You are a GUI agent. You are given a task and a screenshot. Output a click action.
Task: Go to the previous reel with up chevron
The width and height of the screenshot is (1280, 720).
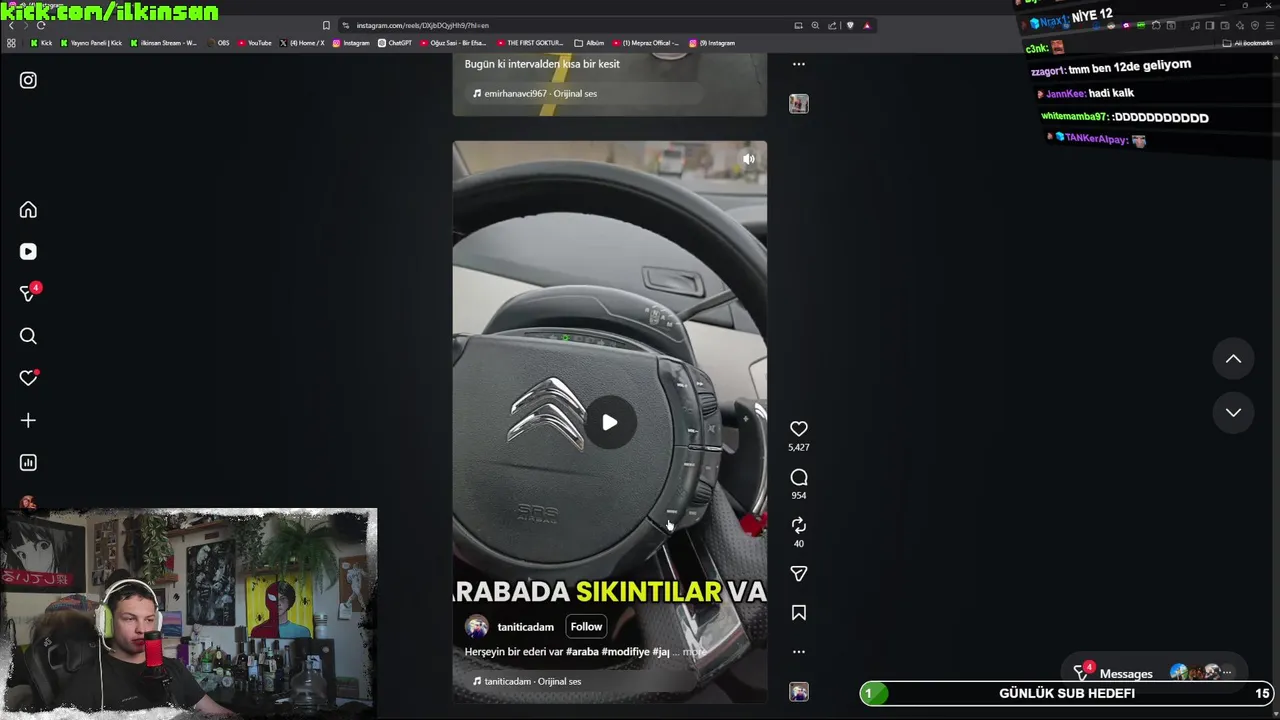(x=1233, y=359)
